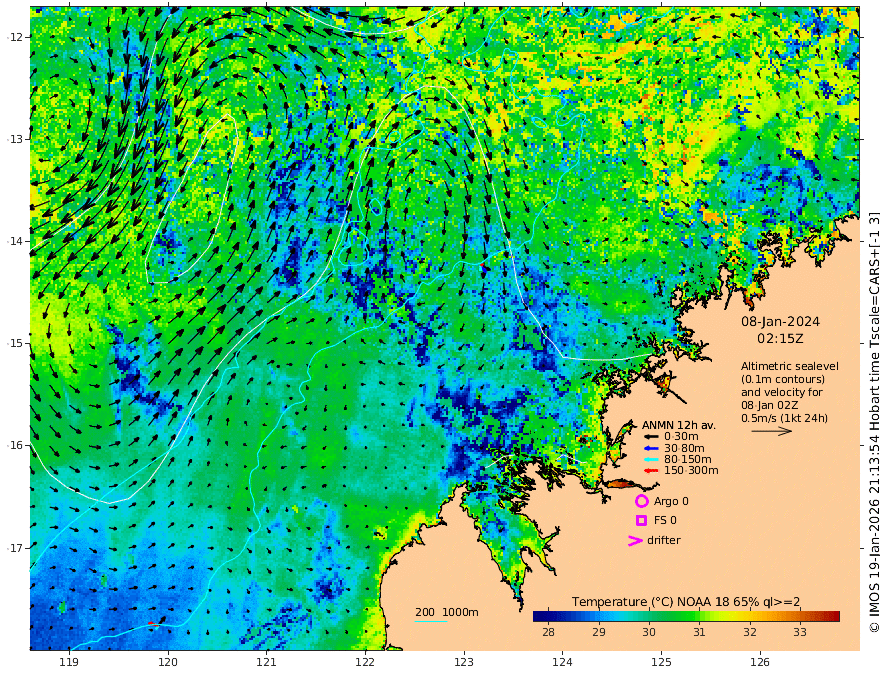Image resolution: width=880 pixels, height=680 pixels.
Task: Click the 28 value on temperature scale
Action: [x=548, y=632]
